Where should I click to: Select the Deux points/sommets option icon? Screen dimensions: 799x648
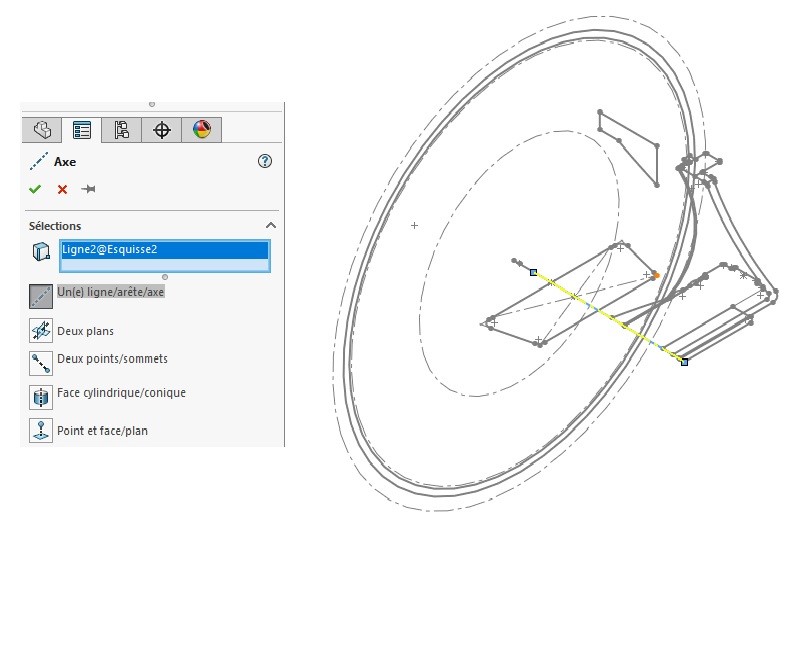[x=41, y=361]
